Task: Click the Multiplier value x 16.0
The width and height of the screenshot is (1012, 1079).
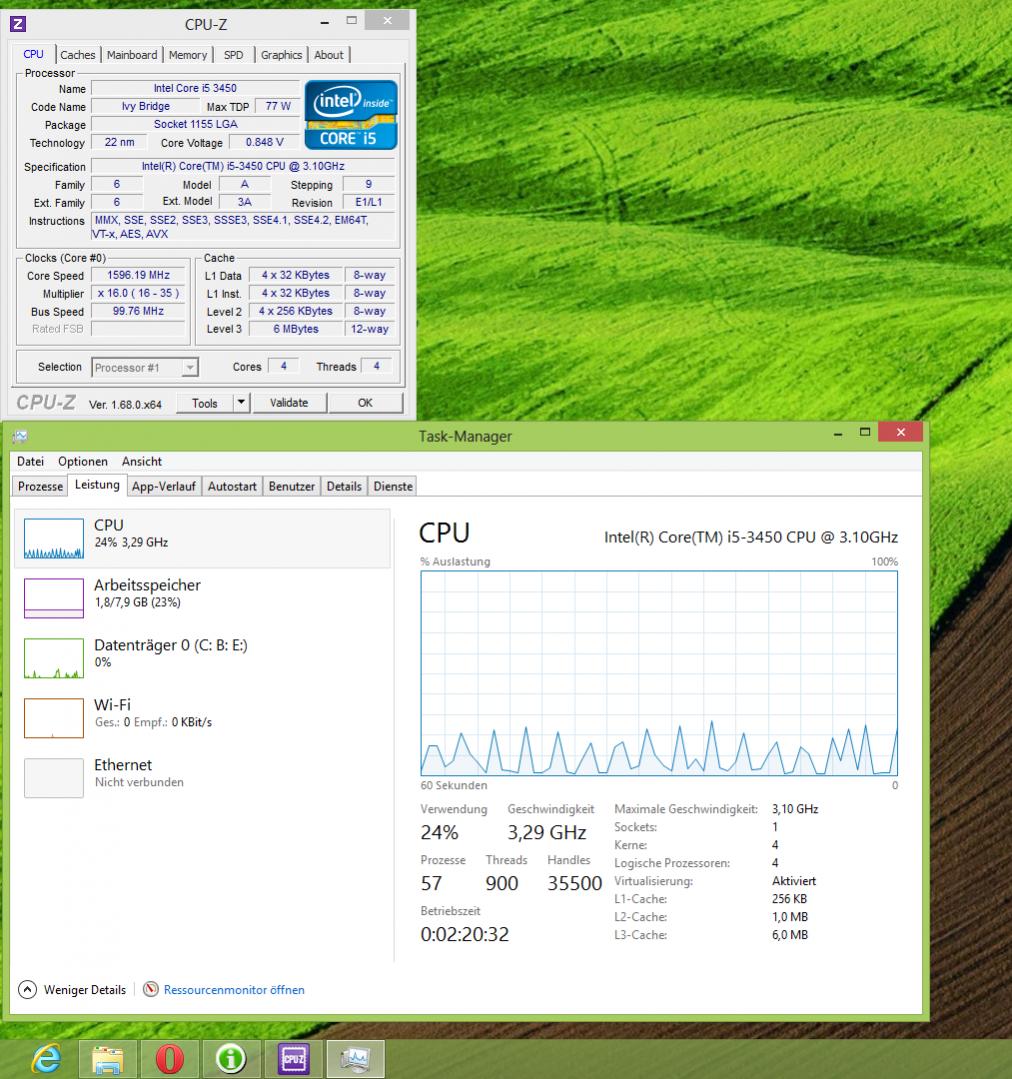Action: [x=138, y=292]
